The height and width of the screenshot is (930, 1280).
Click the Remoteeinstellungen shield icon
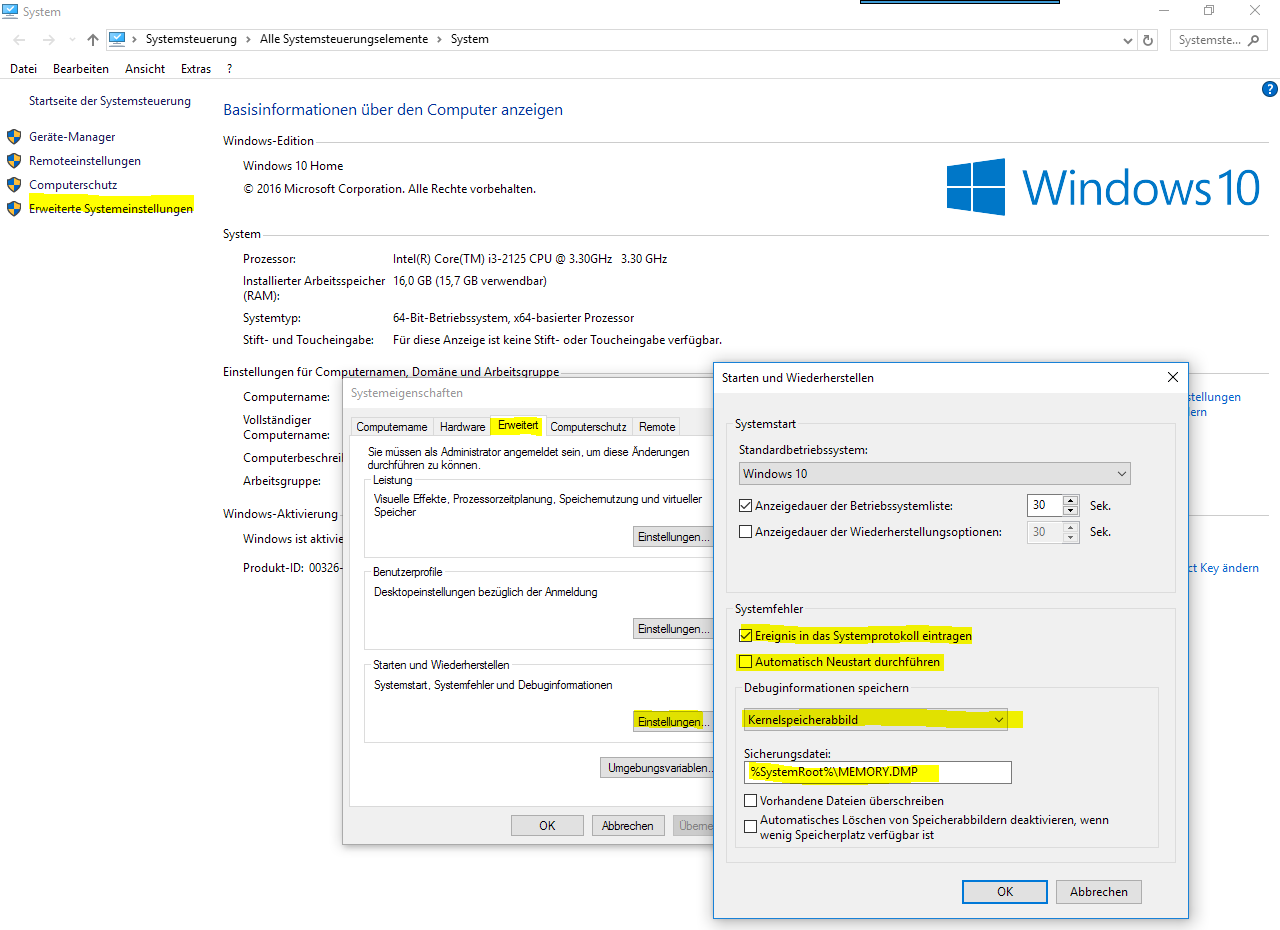tap(13, 161)
